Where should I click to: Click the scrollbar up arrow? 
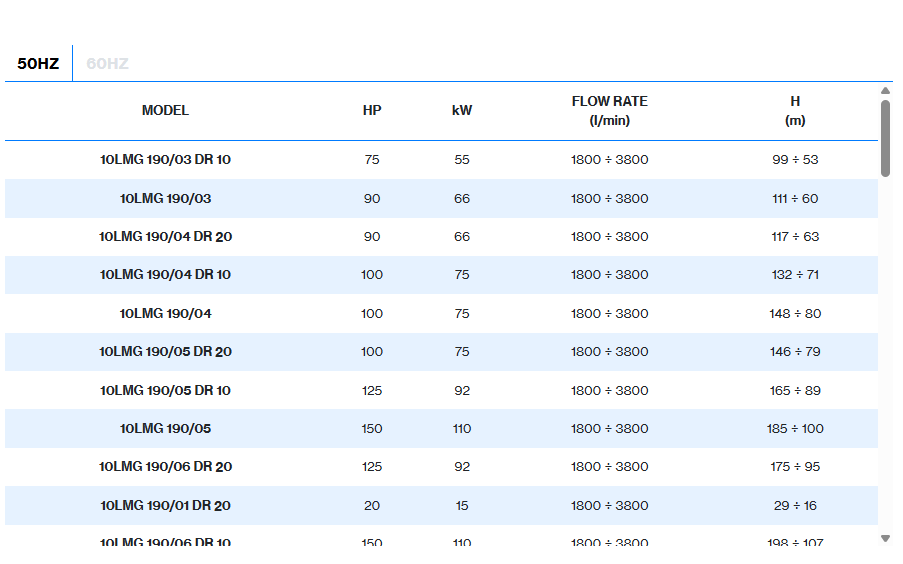(885, 91)
